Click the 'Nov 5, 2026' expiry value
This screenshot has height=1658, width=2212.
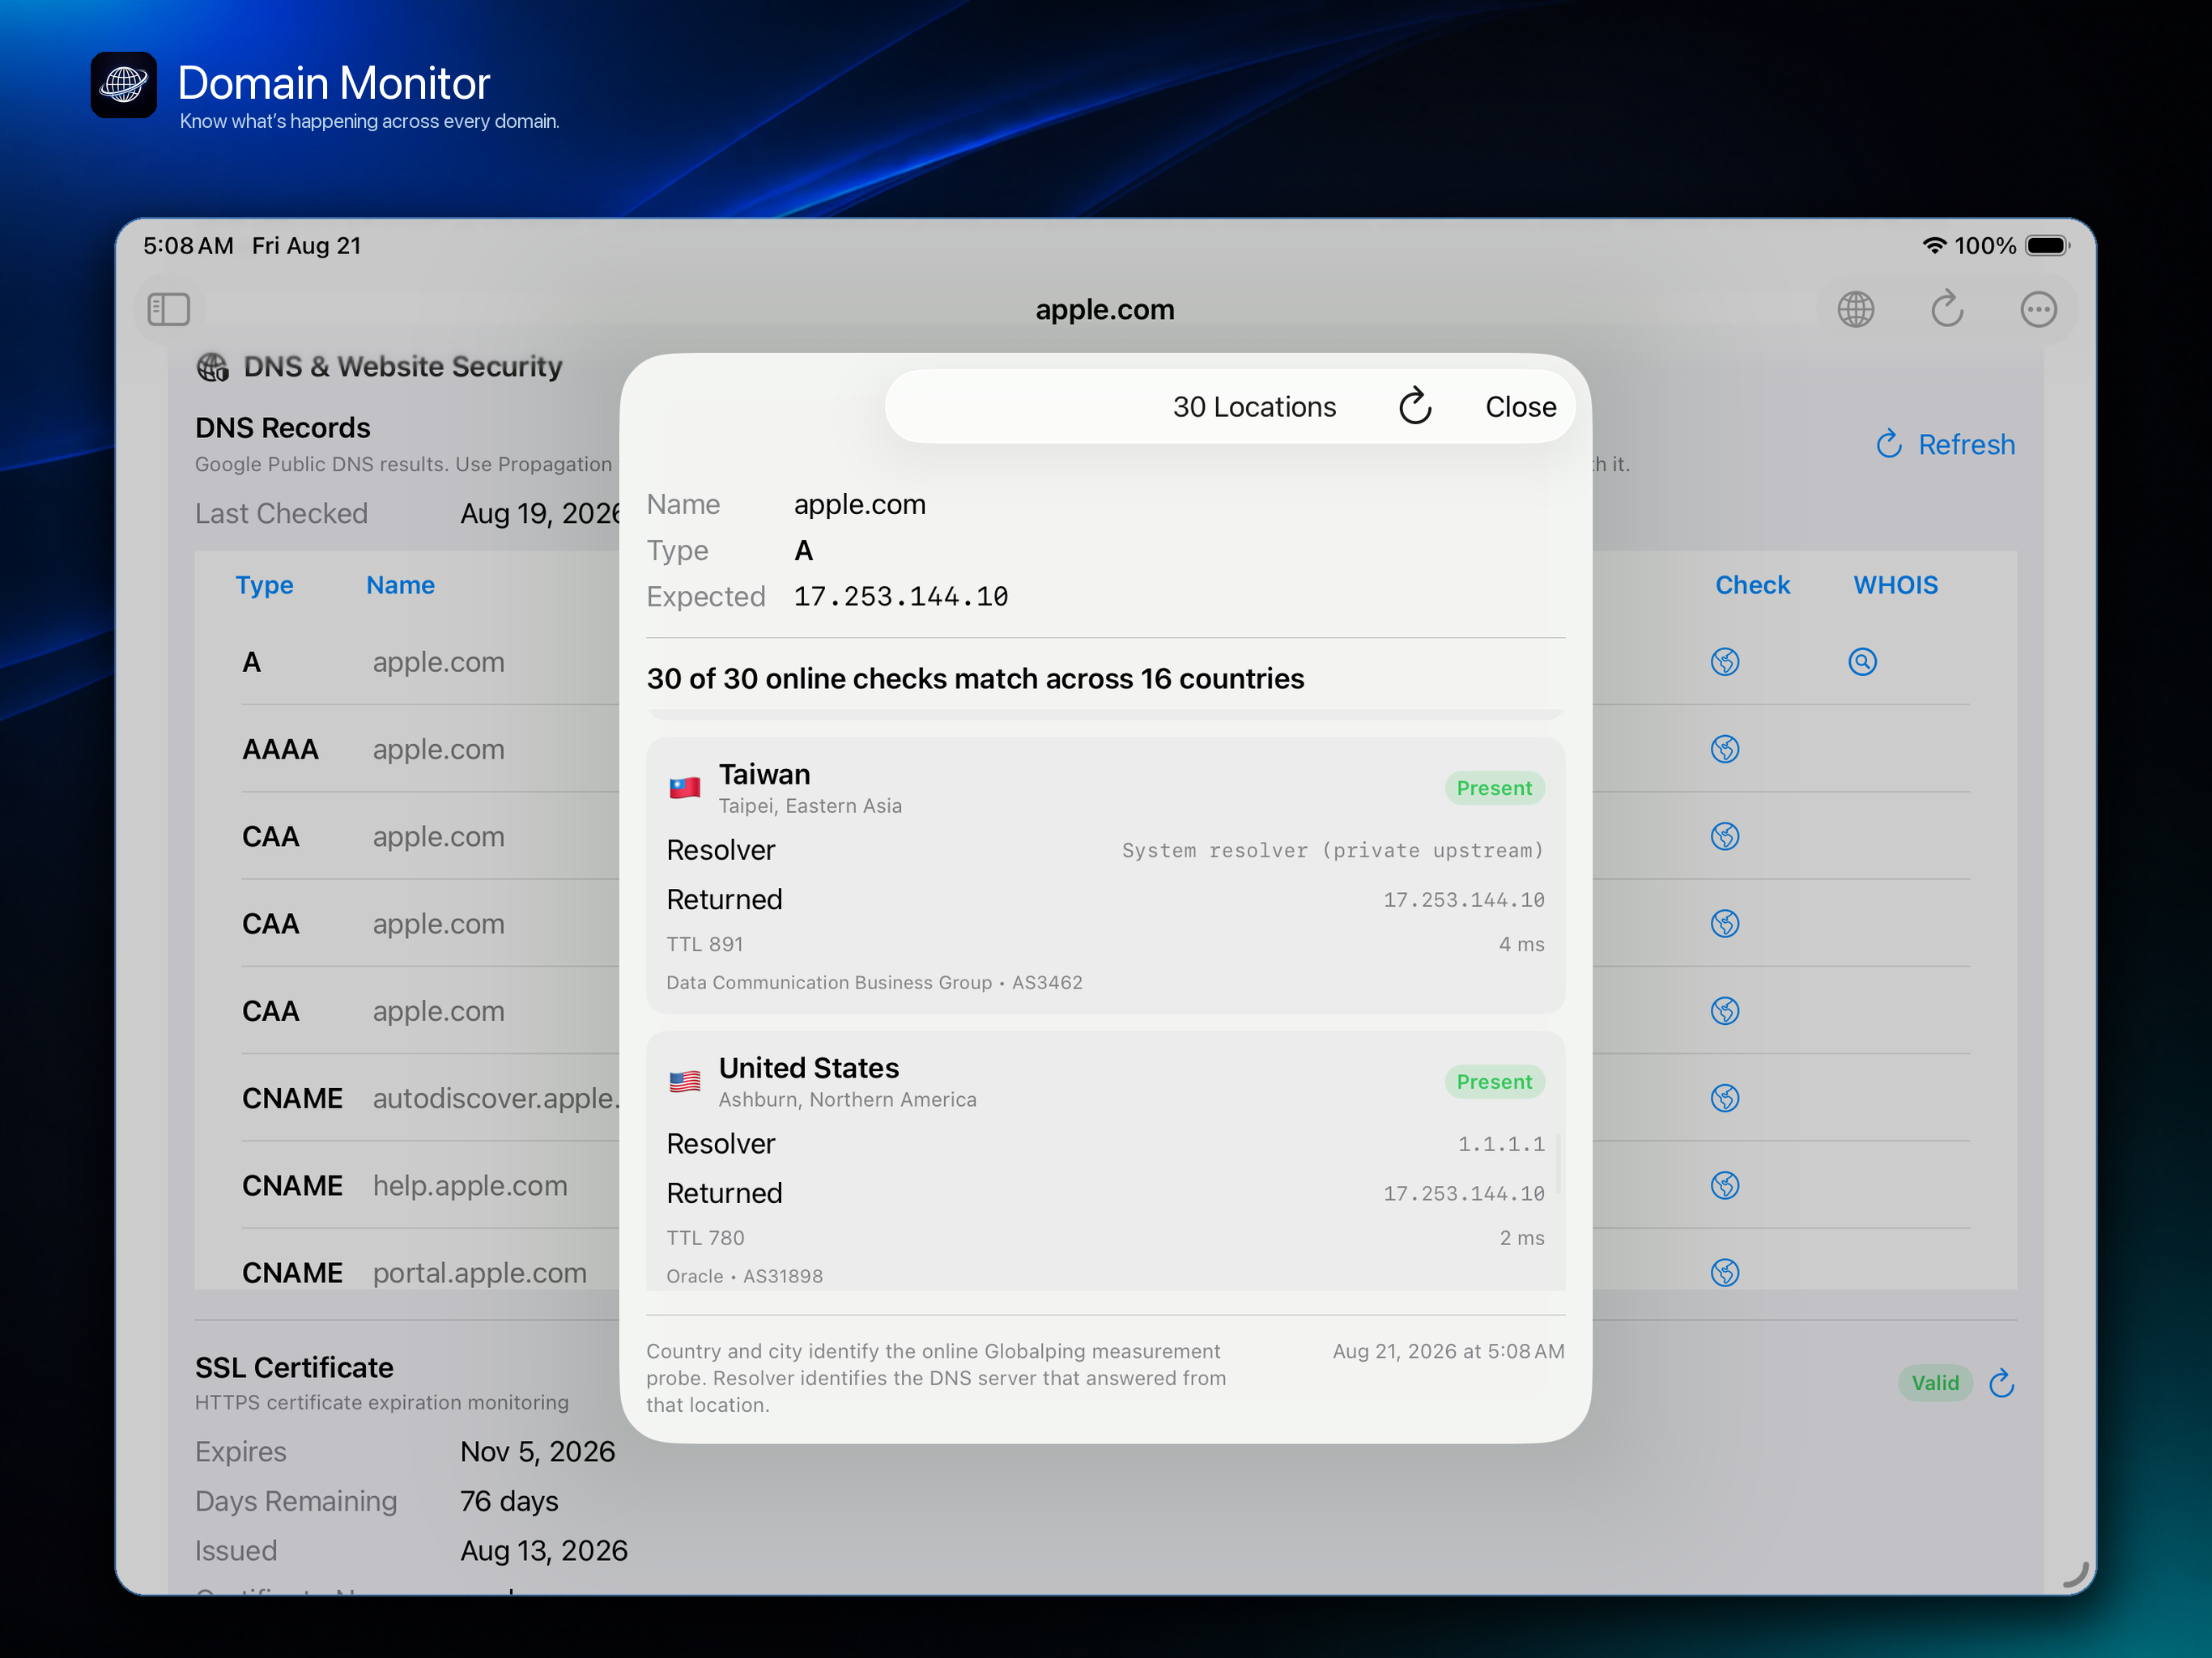pos(538,1452)
